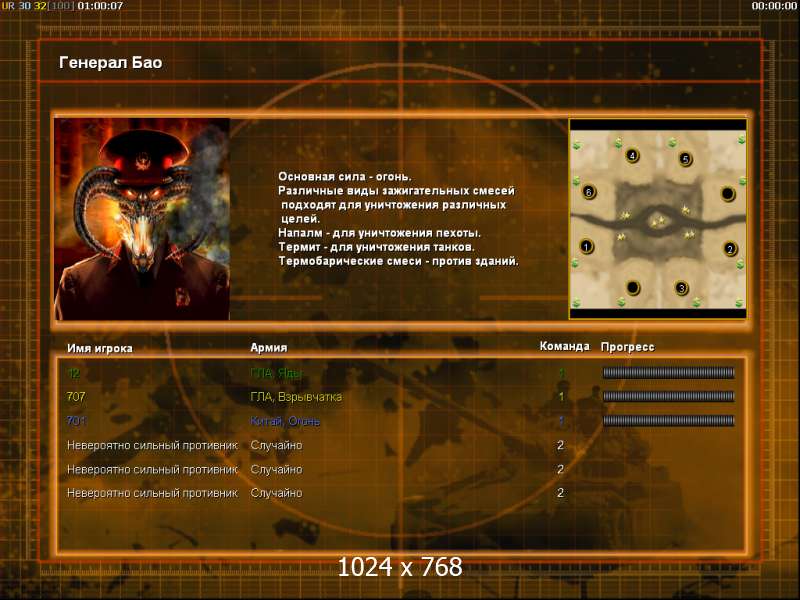Select the empty black marker beside position 3
Screen dimensions: 800x600
(x=633, y=288)
